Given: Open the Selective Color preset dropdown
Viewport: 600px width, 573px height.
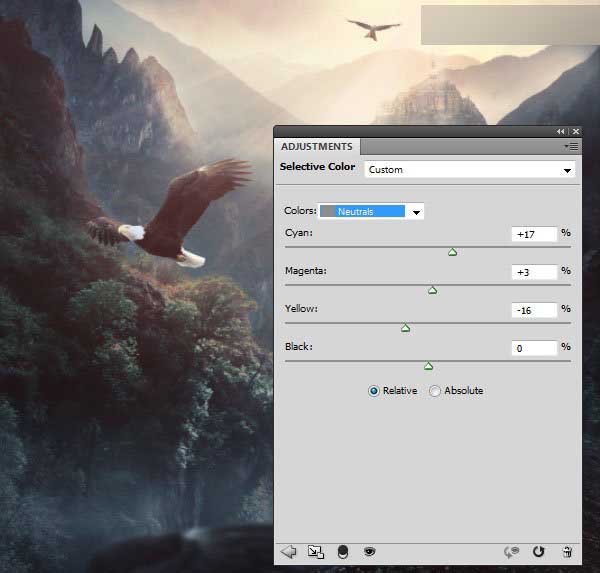Looking at the screenshot, I should pyautogui.click(x=470, y=170).
